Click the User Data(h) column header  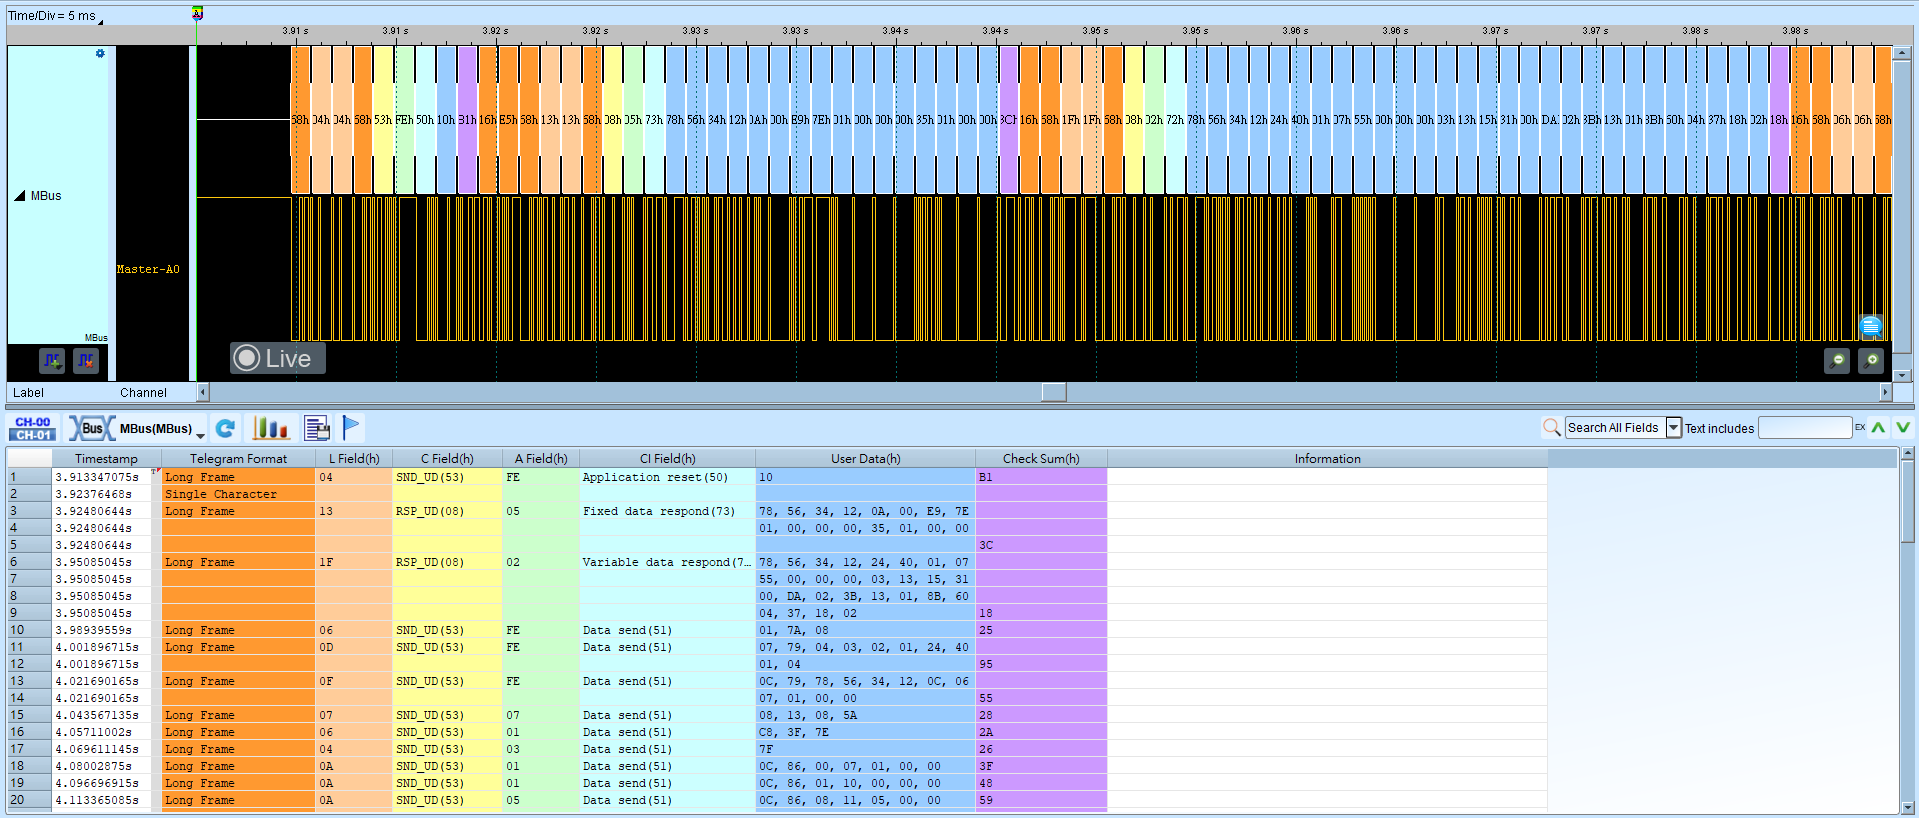coord(865,459)
